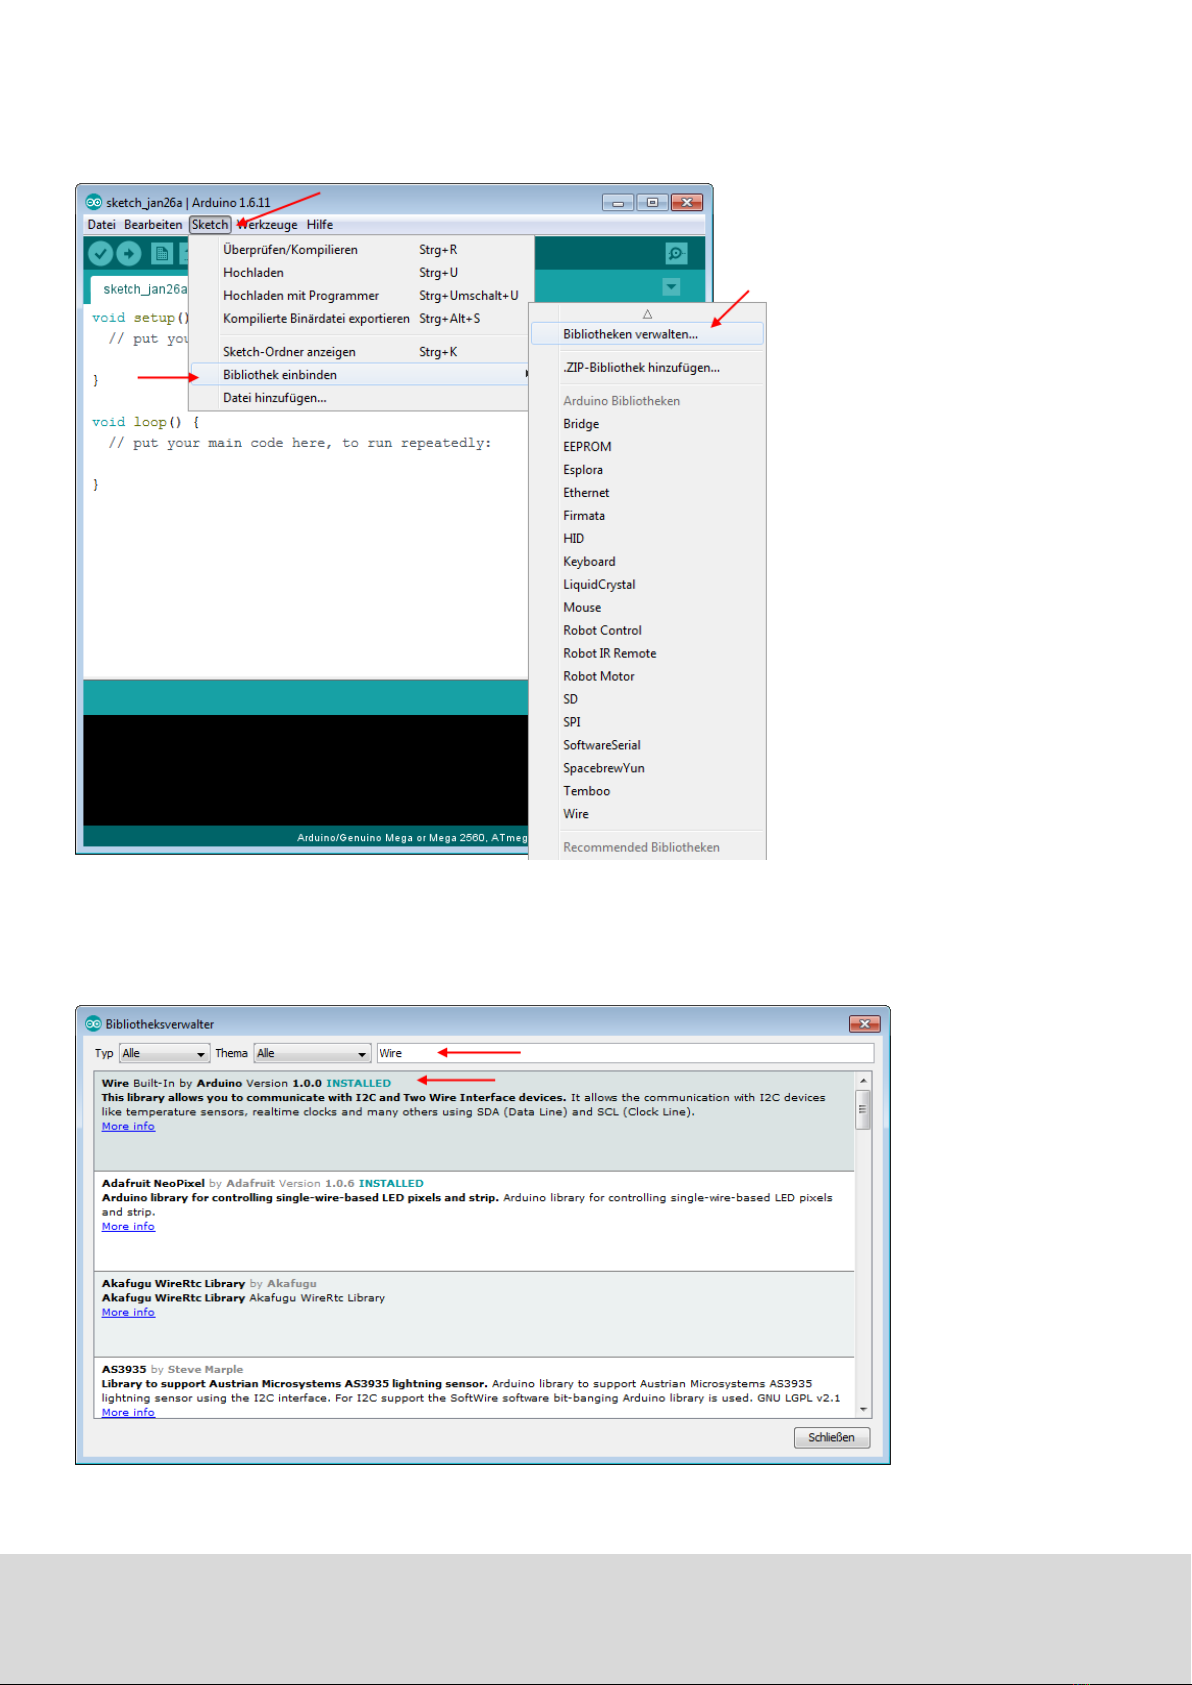This screenshot has height=1685, width=1192.
Task: Click the submenu scroll-up triangle
Action: tap(647, 314)
